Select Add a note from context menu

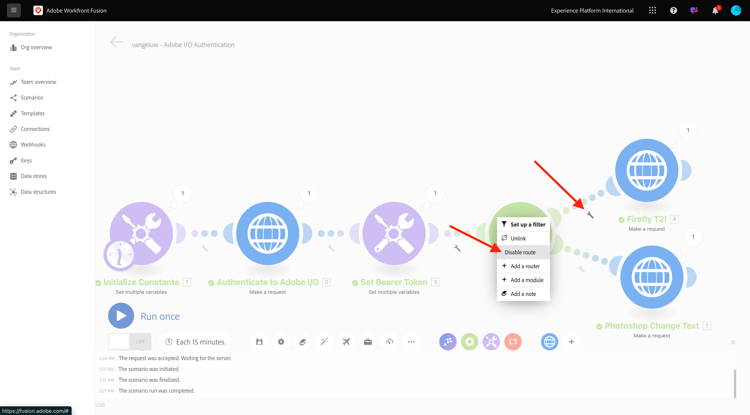(523, 294)
